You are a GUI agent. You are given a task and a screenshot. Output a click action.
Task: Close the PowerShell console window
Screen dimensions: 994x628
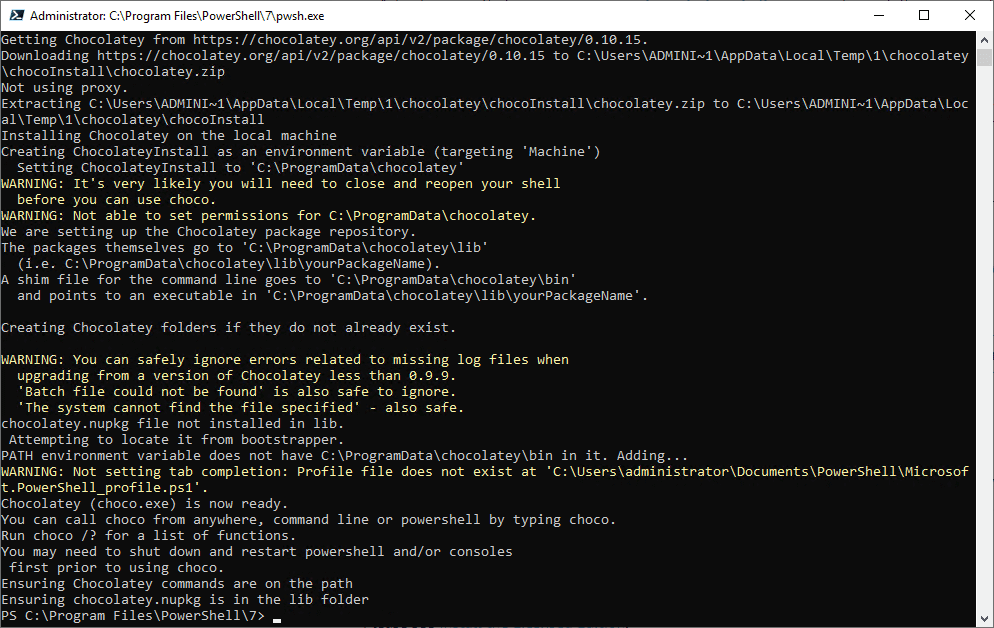[x=970, y=15]
